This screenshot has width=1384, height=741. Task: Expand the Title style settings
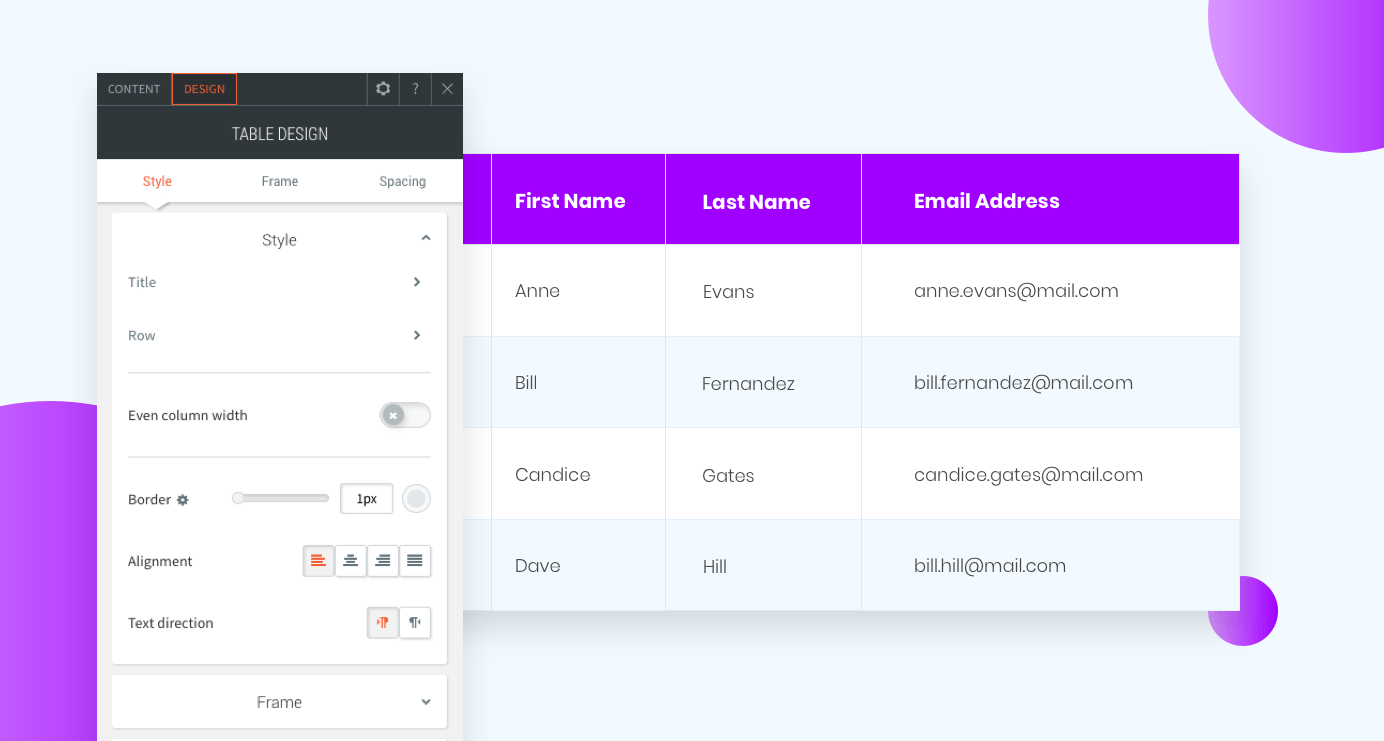tap(279, 282)
